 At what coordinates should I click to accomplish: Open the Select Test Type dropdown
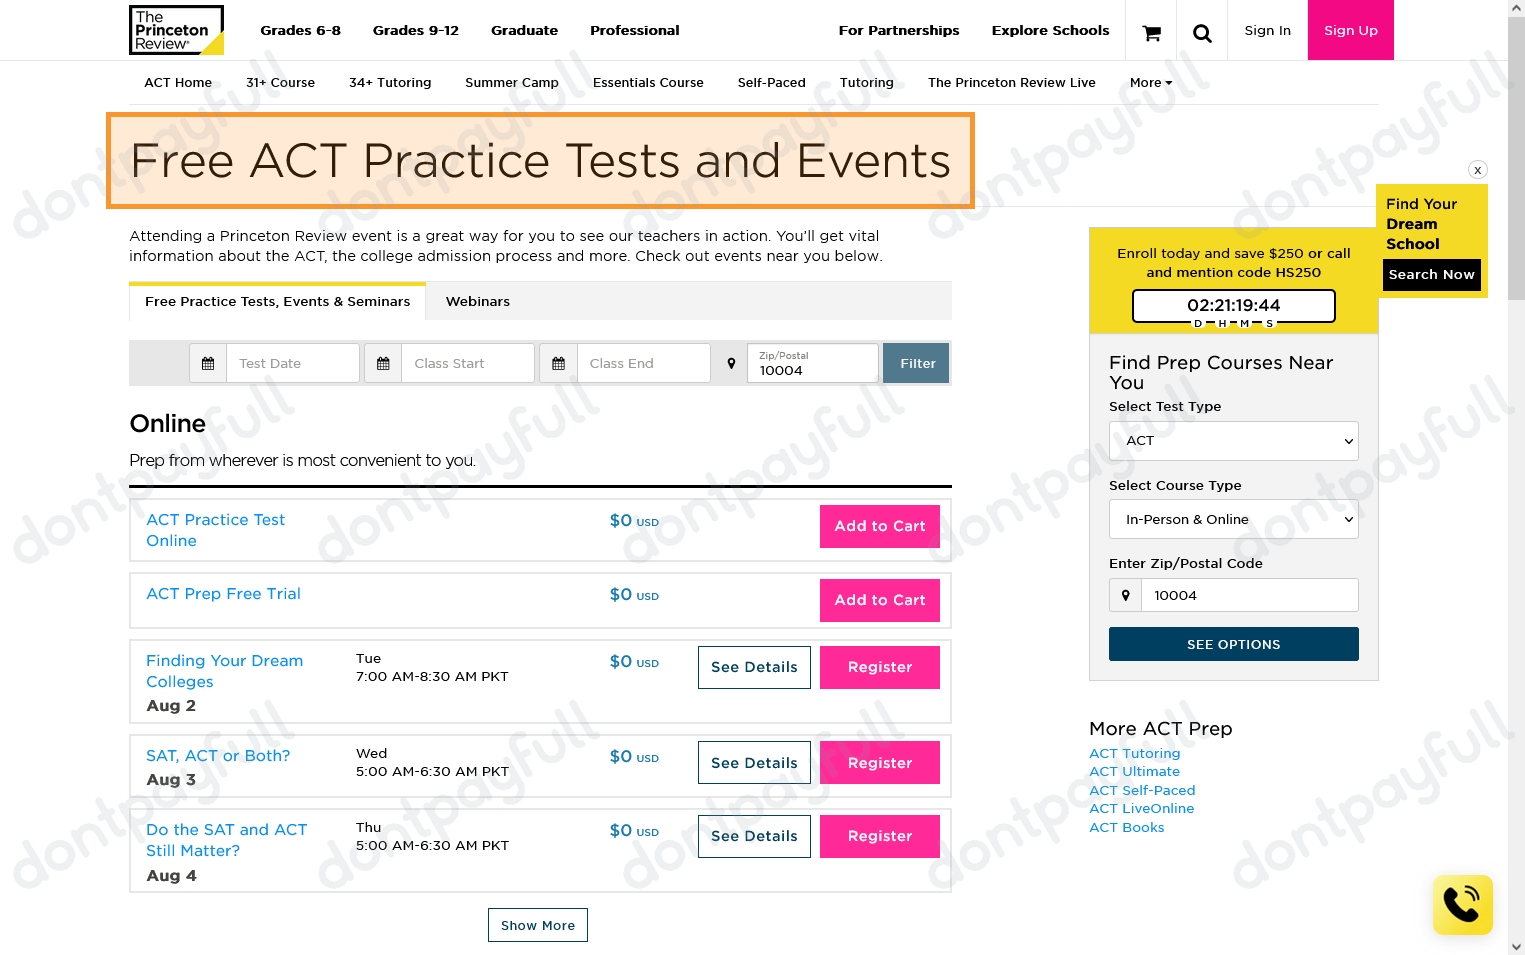(1234, 441)
